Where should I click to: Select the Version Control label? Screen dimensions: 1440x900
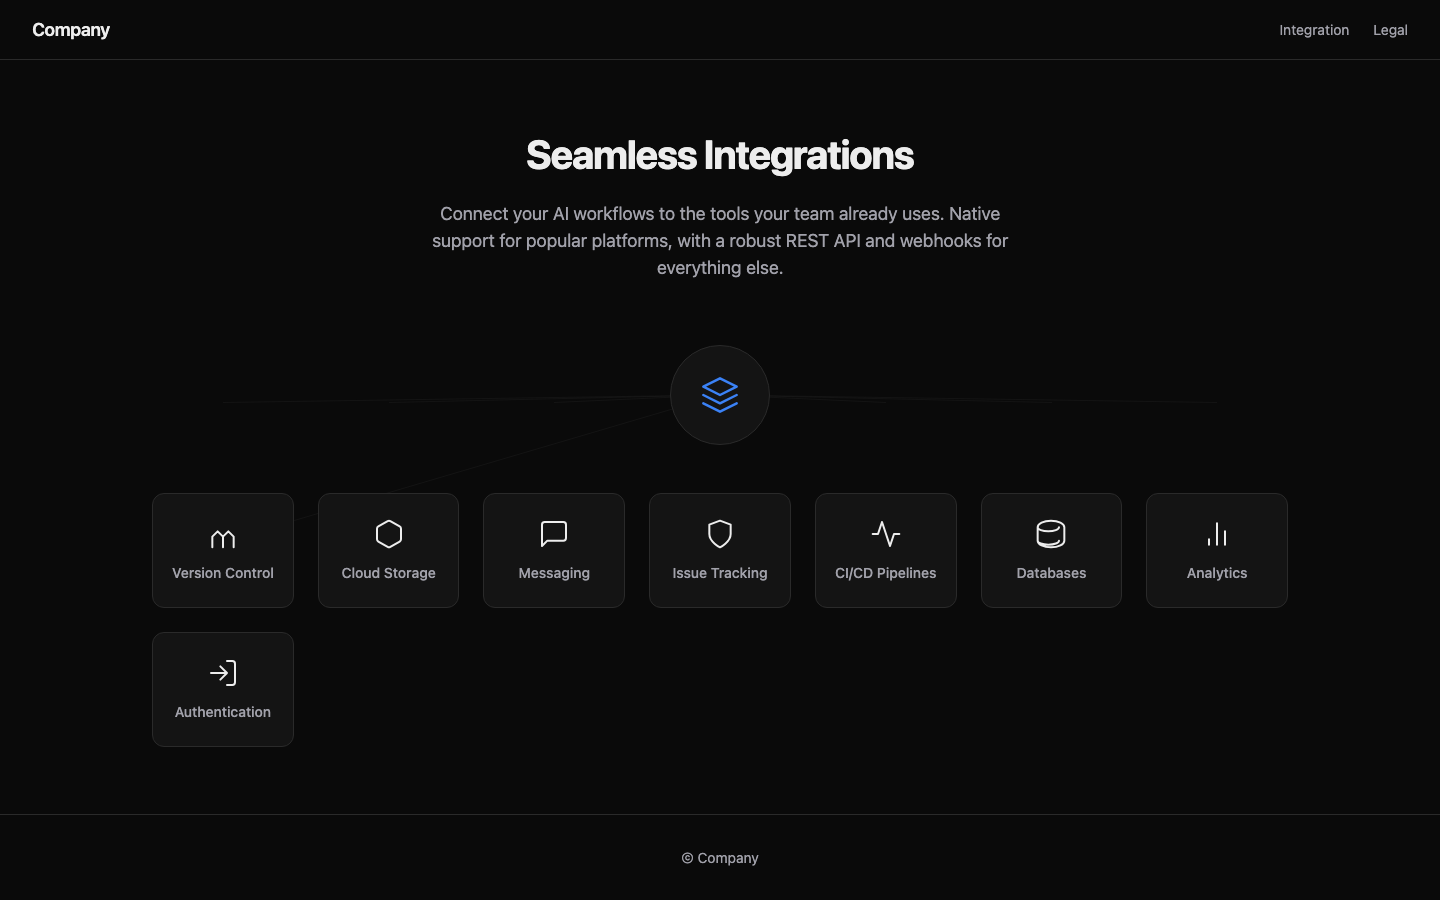(x=223, y=573)
